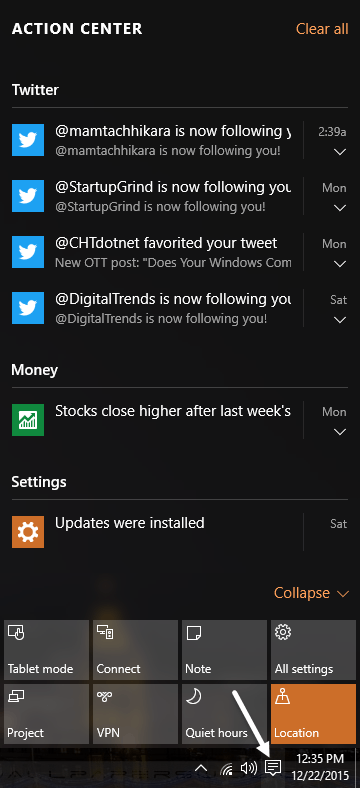Click the Money app icon for Stocks notification
Screen dimensions: 360x788
(28, 420)
